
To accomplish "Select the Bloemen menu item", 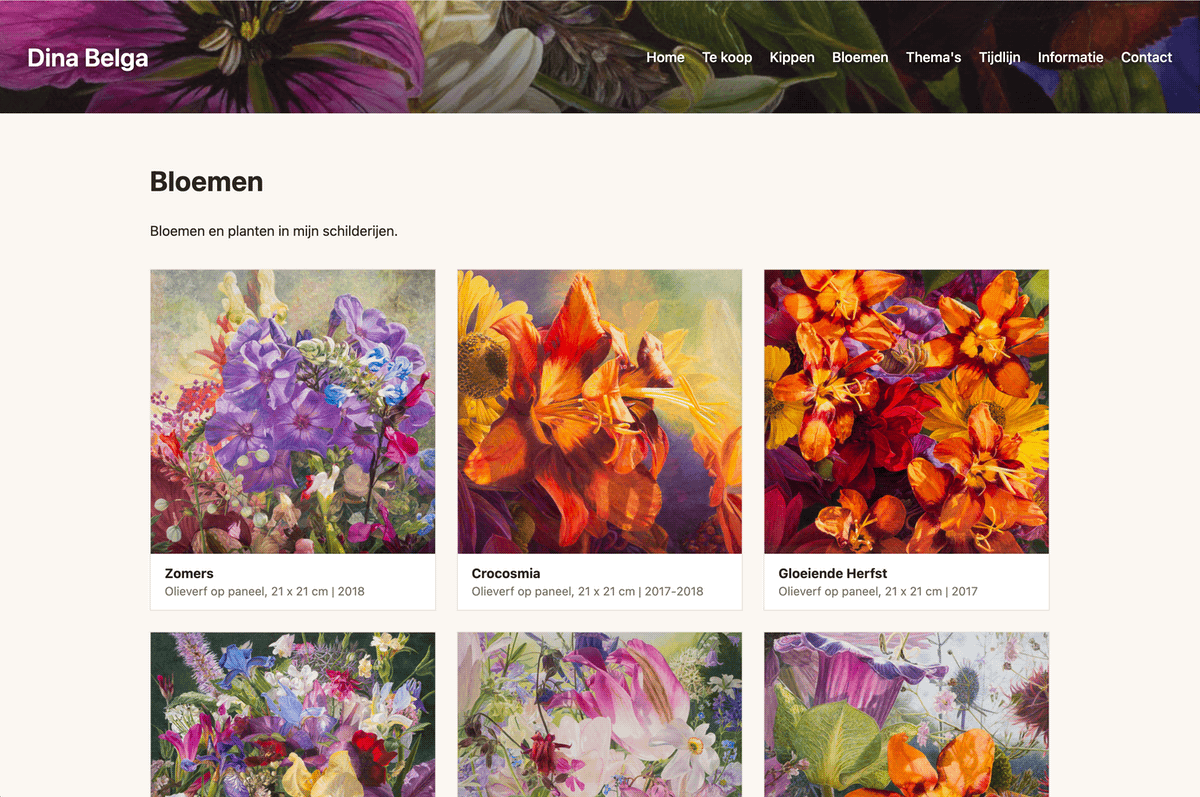I will (x=860, y=57).
